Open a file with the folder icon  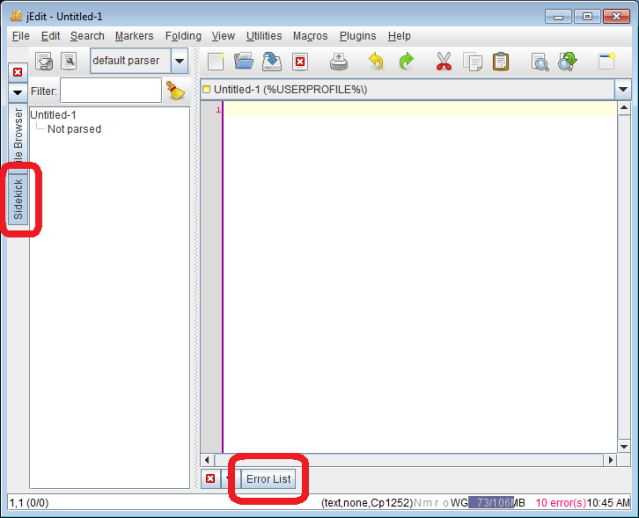pyautogui.click(x=244, y=62)
